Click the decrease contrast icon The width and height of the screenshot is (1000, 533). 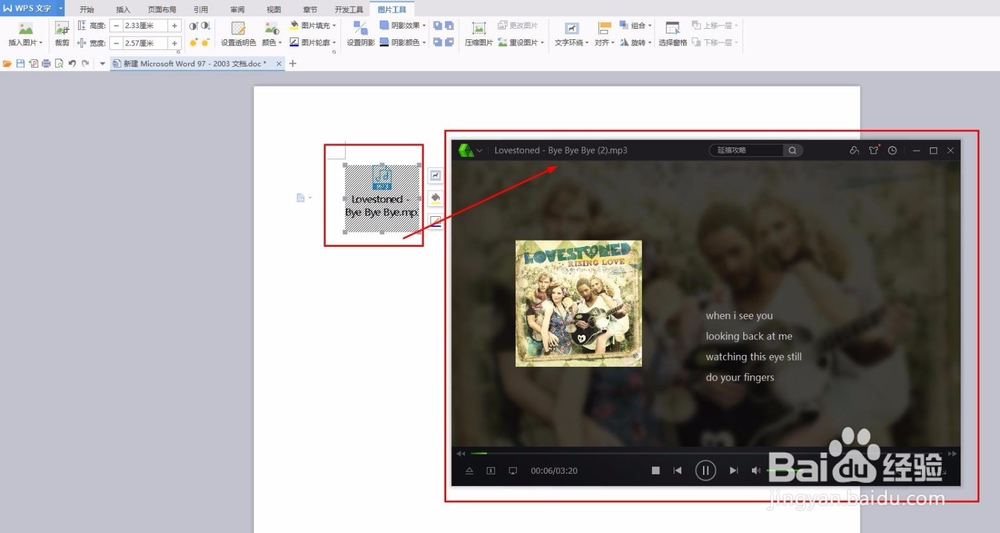coord(205,26)
